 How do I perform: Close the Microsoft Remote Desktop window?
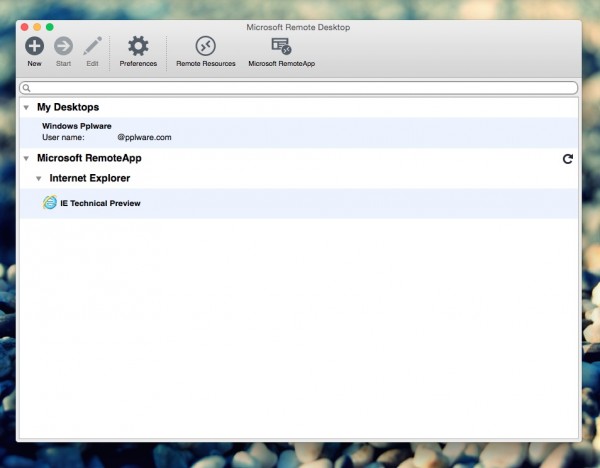point(24,27)
